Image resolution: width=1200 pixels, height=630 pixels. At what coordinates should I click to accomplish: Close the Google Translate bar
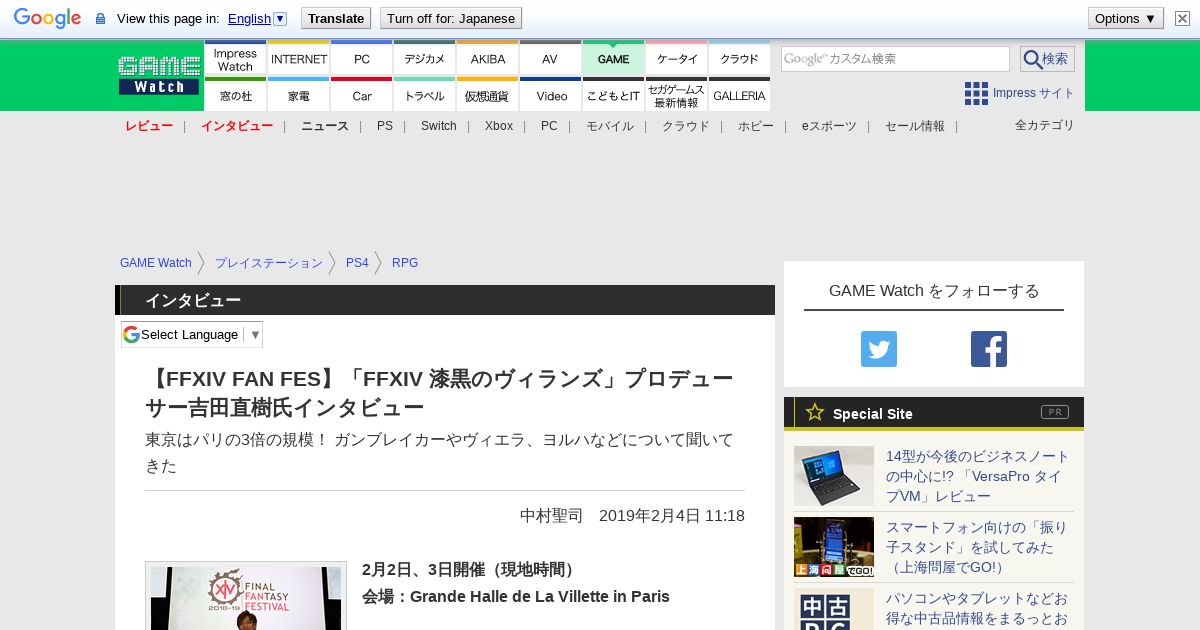pos(1182,18)
